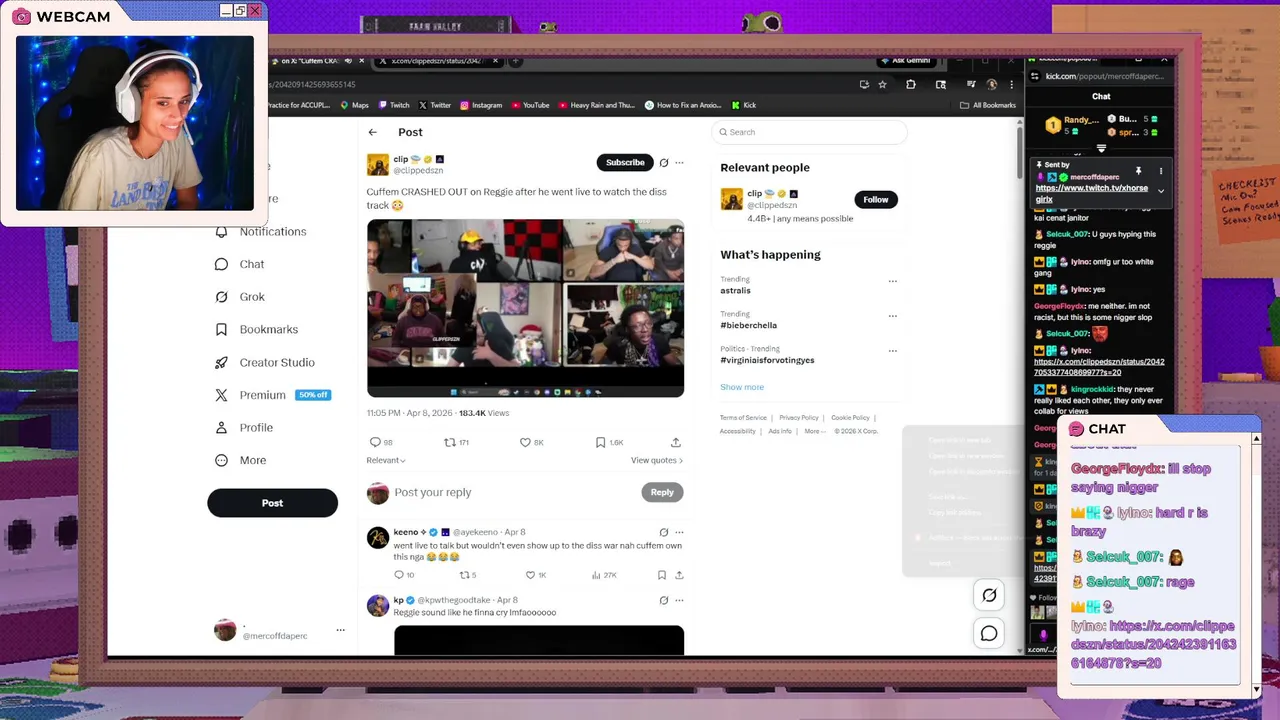
Task: Expand the More menu in X sidebar
Action: [x=241, y=460]
